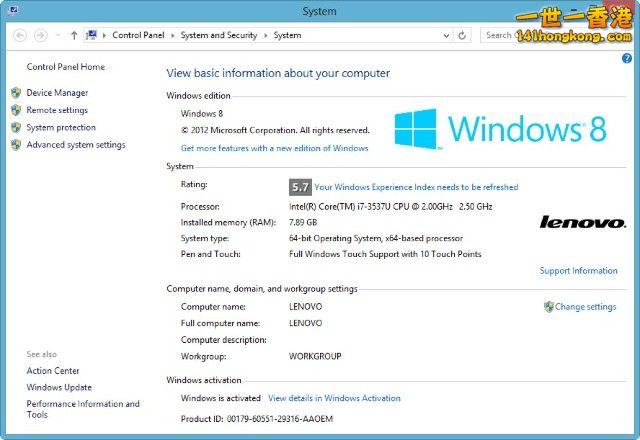Open the Help question mark icon
The width and height of the screenshot is (640, 440).
coord(627,58)
